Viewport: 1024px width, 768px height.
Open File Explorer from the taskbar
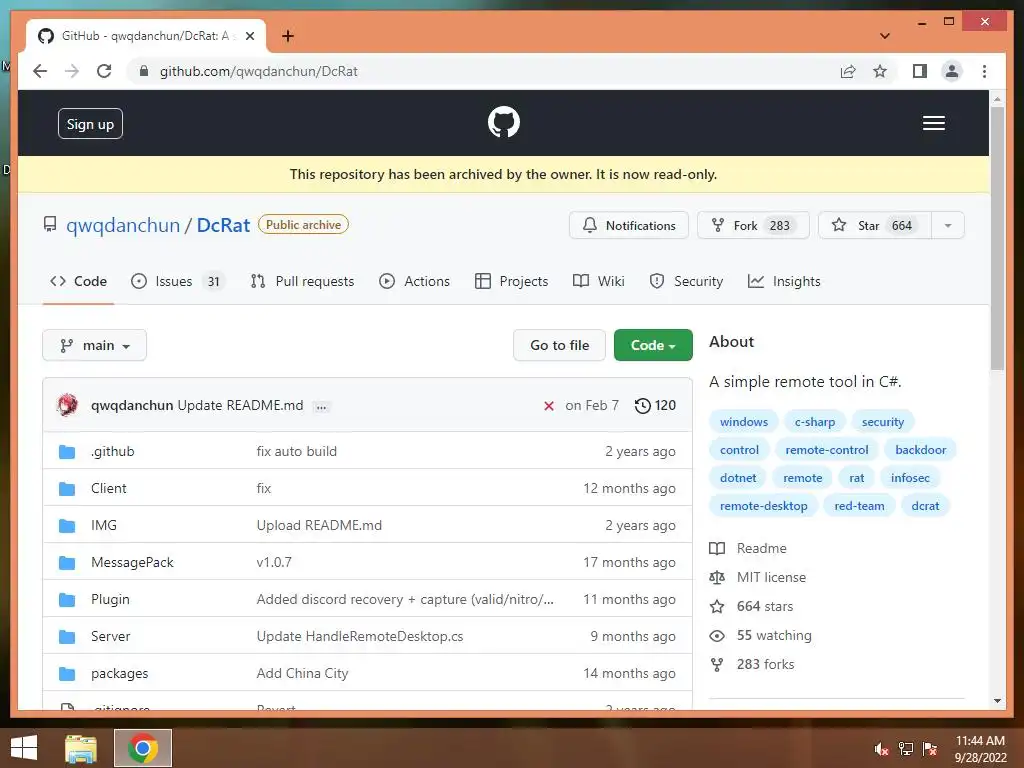(81, 748)
